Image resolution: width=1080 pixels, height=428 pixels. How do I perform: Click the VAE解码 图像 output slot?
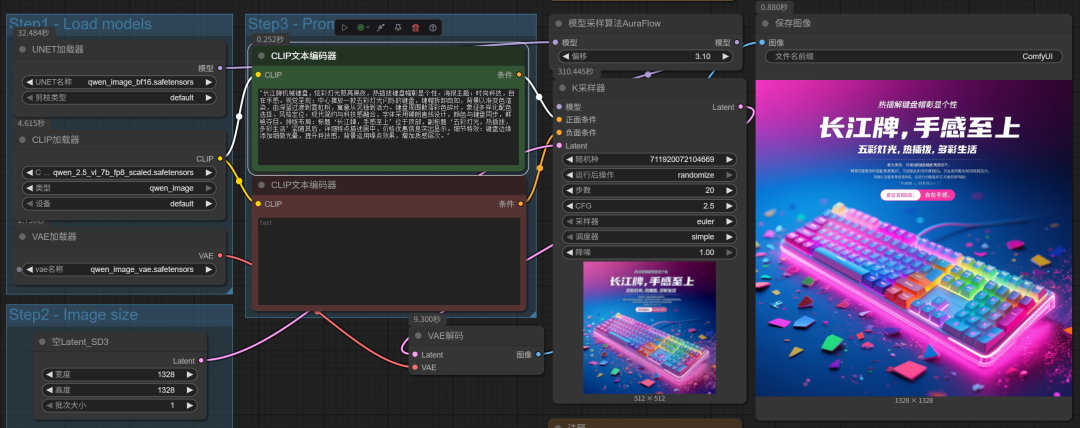tap(538, 354)
